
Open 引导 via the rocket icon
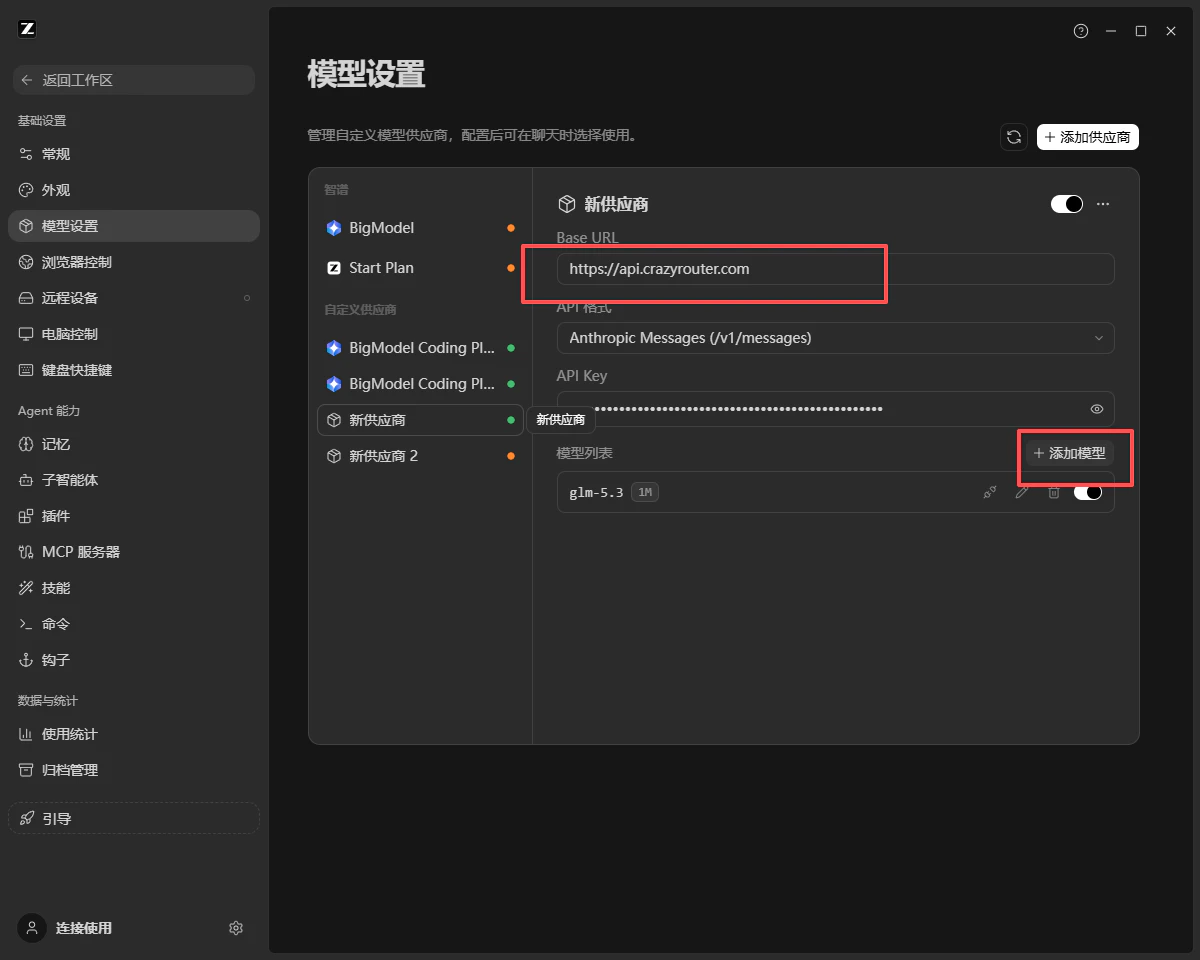point(27,818)
